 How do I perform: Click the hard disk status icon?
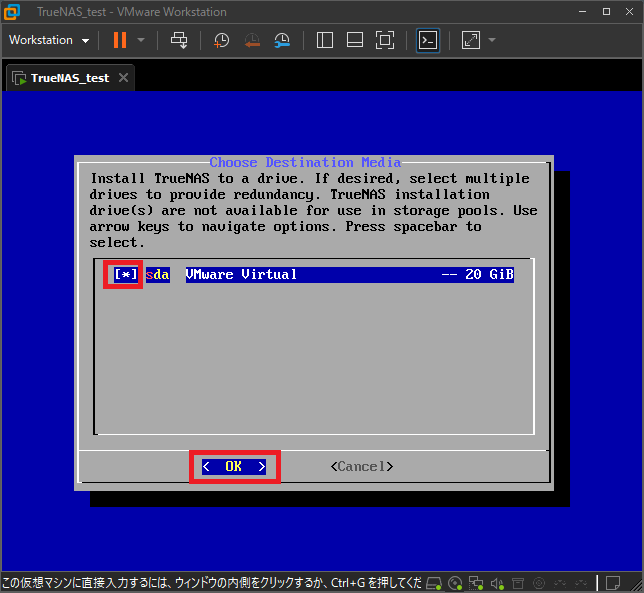pos(434,583)
